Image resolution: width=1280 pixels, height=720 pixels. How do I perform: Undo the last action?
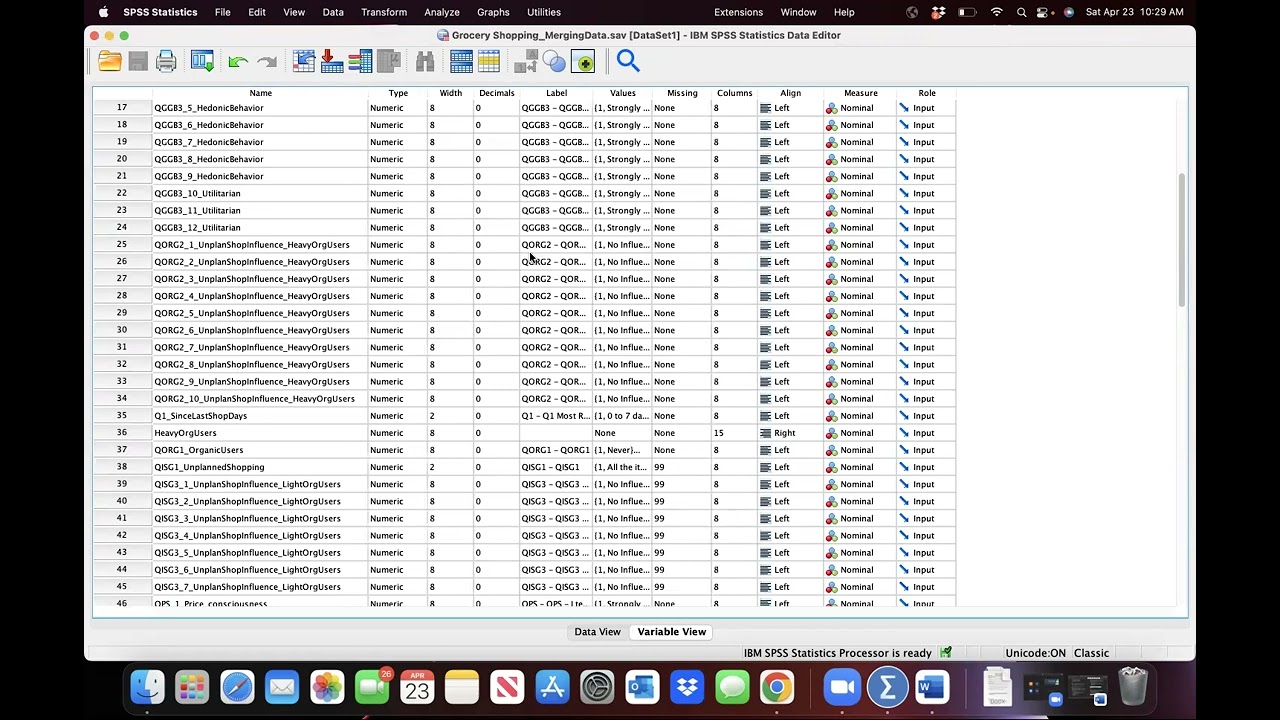tap(238, 62)
